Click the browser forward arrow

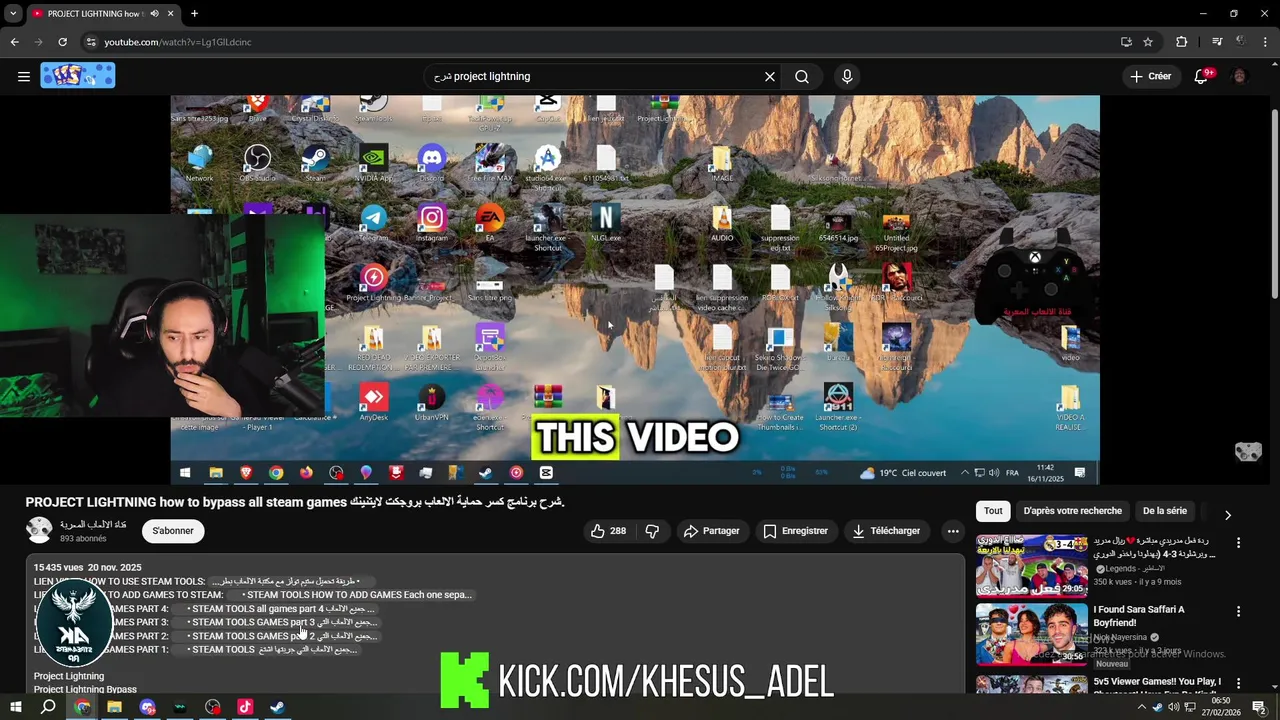point(38,42)
